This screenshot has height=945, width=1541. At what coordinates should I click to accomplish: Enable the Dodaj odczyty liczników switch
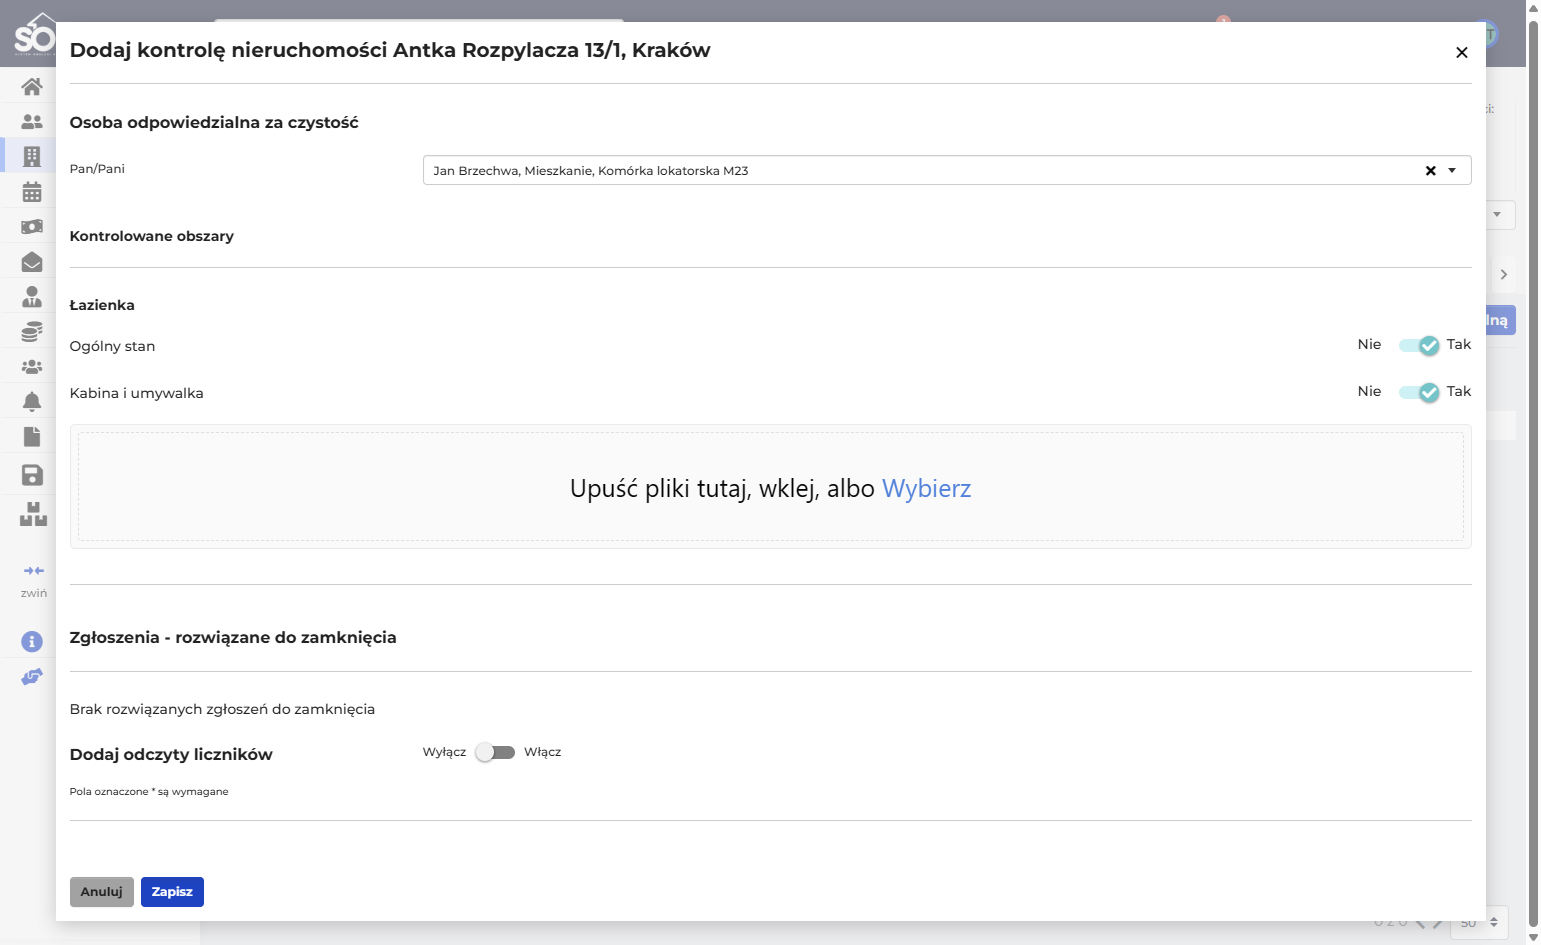click(x=495, y=752)
